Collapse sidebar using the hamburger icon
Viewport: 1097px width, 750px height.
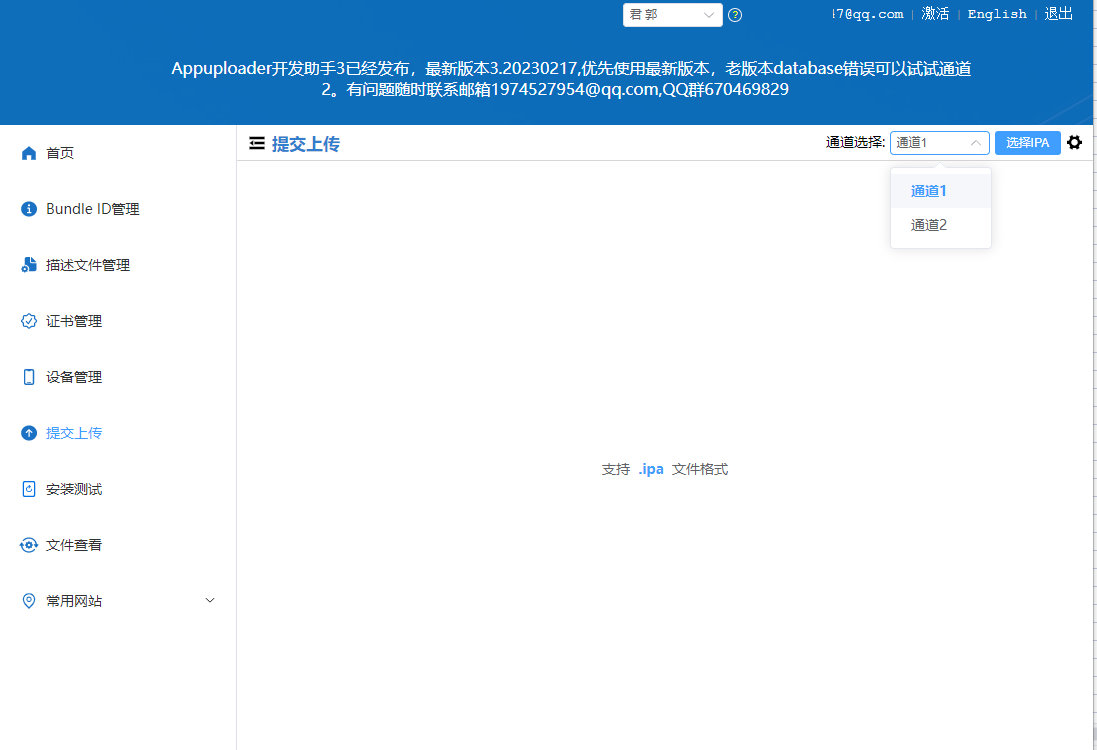(x=257, y=144)
